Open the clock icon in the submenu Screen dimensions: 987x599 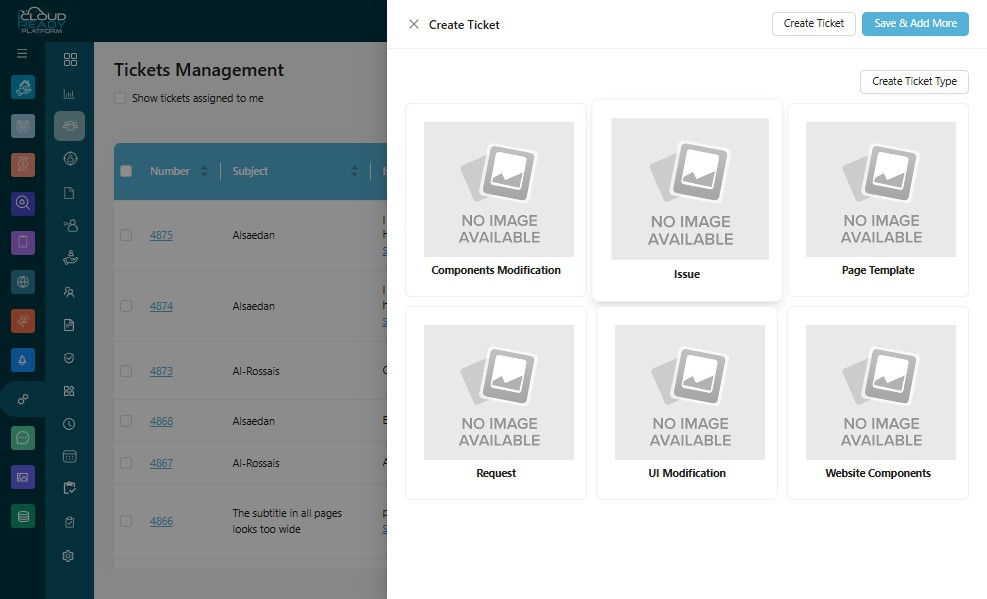tap(69, 424)
